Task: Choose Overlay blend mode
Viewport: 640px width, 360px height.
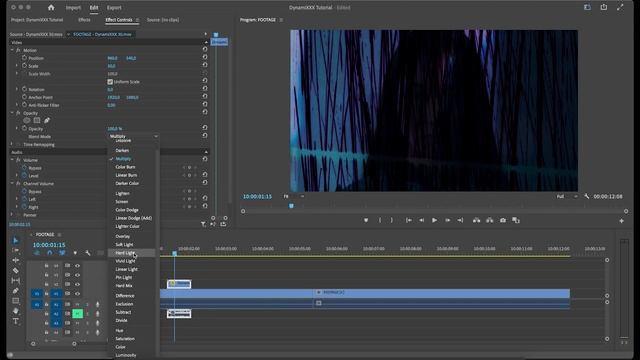Action: pyautogui.click(x=122, y=236)
